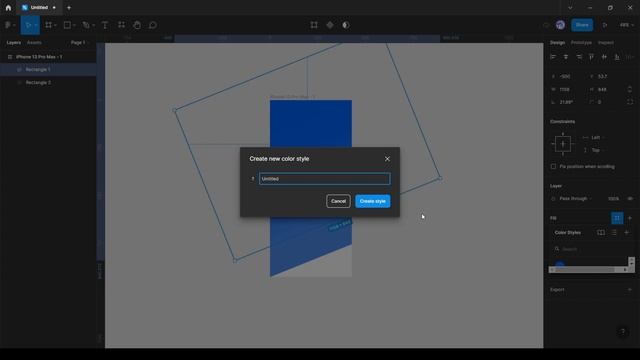Open more alignment options dropdown
Screen dimensions: 640x360
coord(630,57)
